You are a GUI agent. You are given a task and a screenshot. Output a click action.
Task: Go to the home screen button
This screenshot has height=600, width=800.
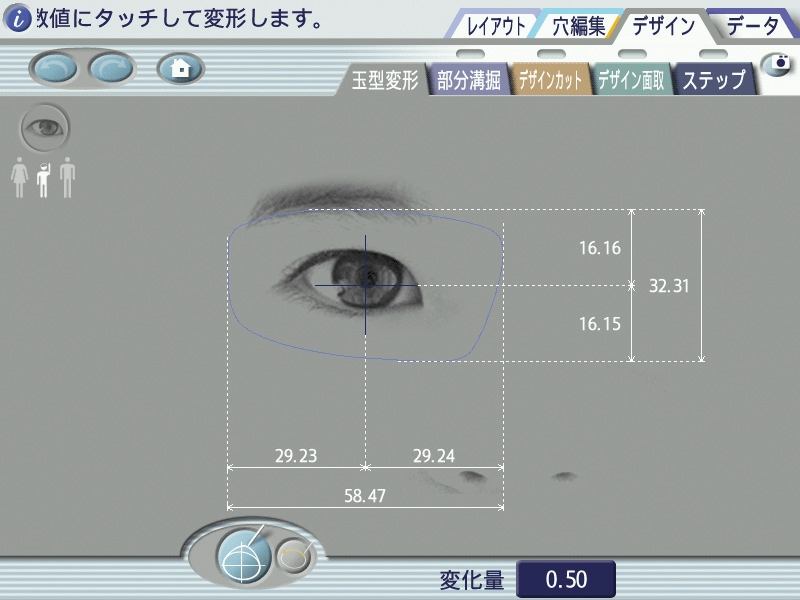coord(181,68)
